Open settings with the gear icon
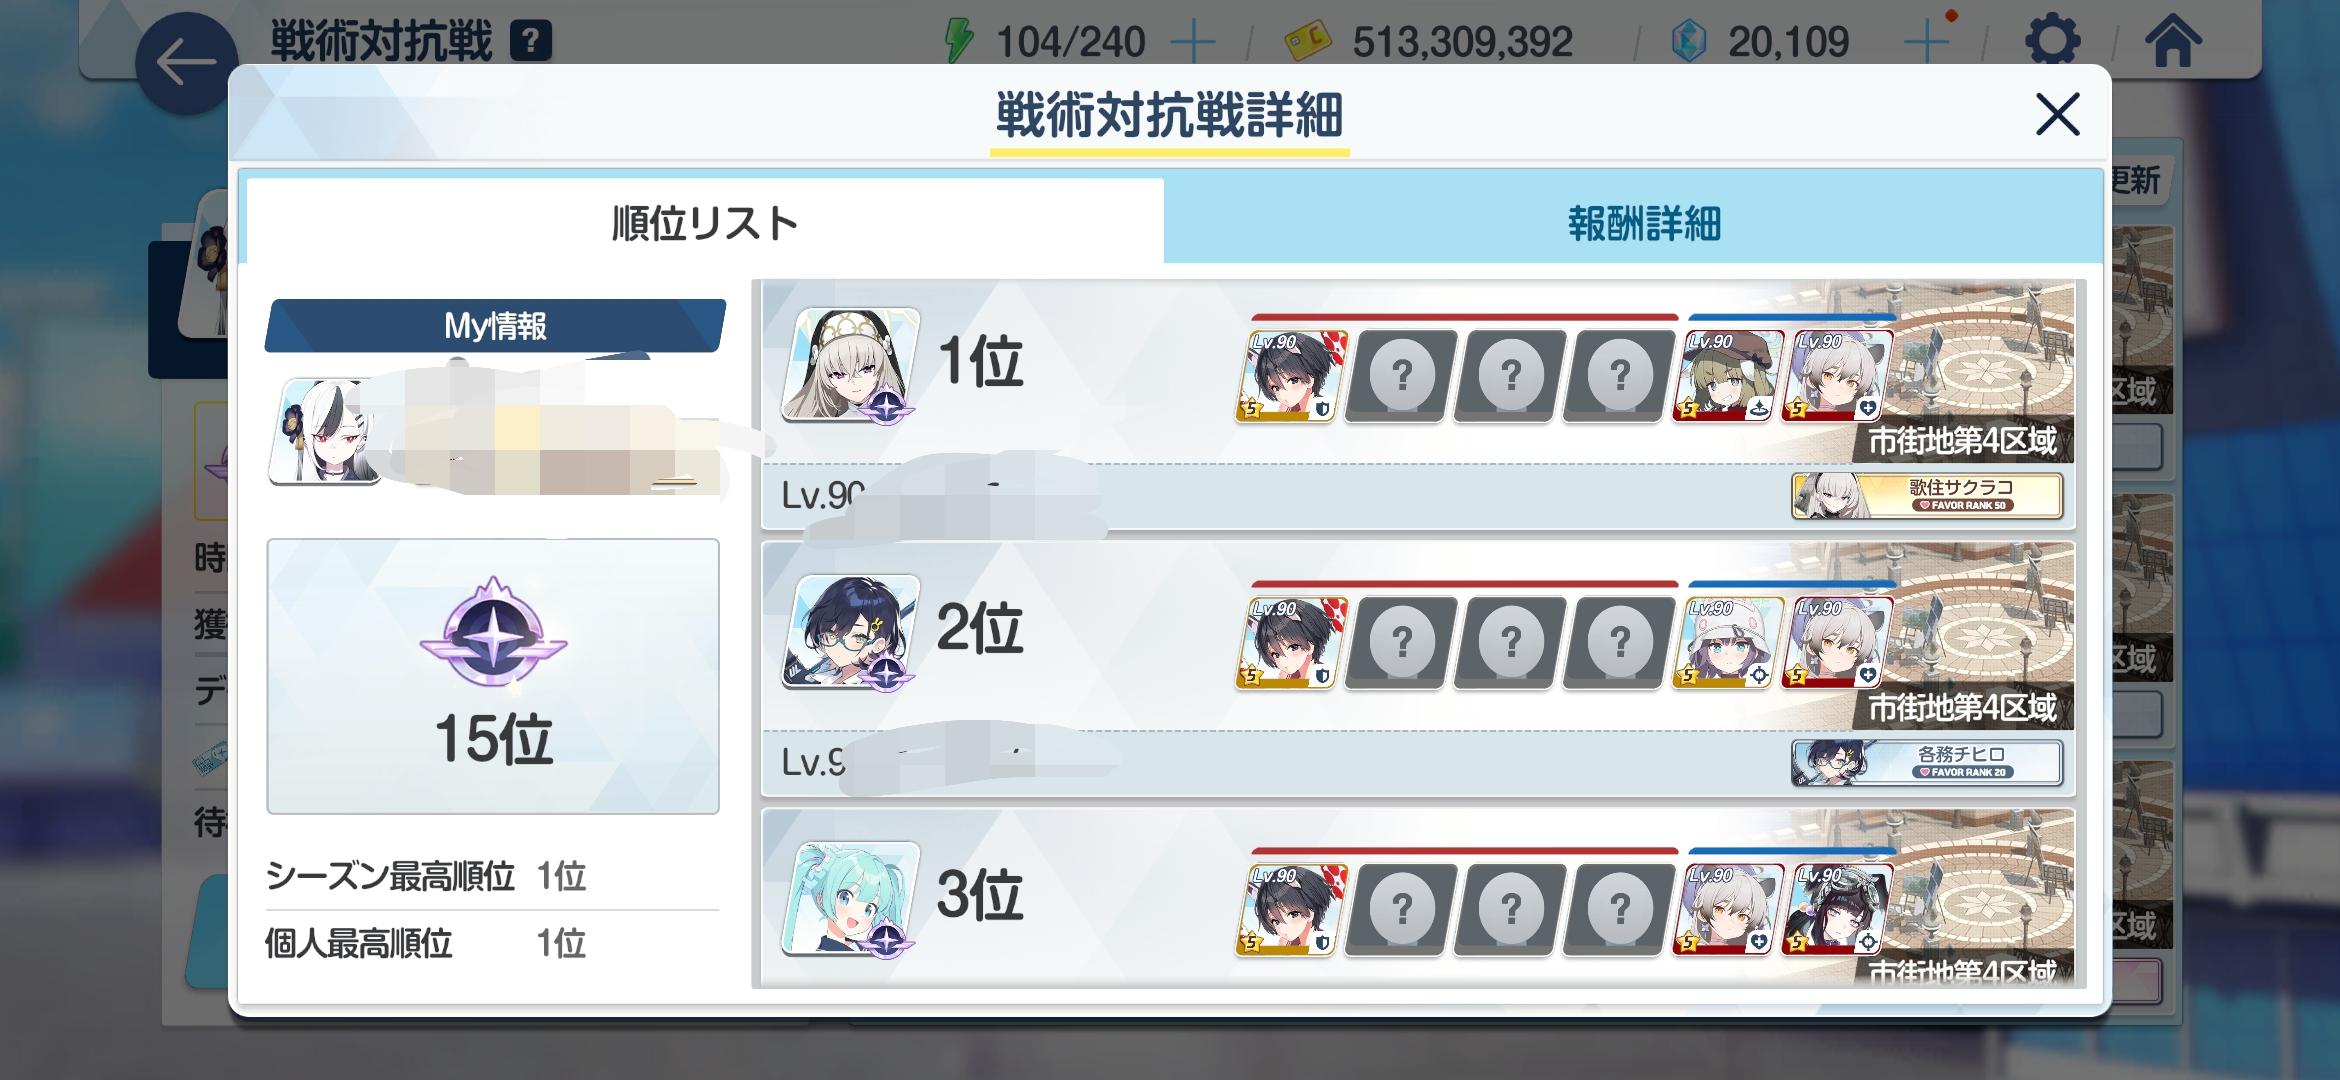Screen dimensions: 2340x1080 pyautogui.click(x=2052, y=42)
